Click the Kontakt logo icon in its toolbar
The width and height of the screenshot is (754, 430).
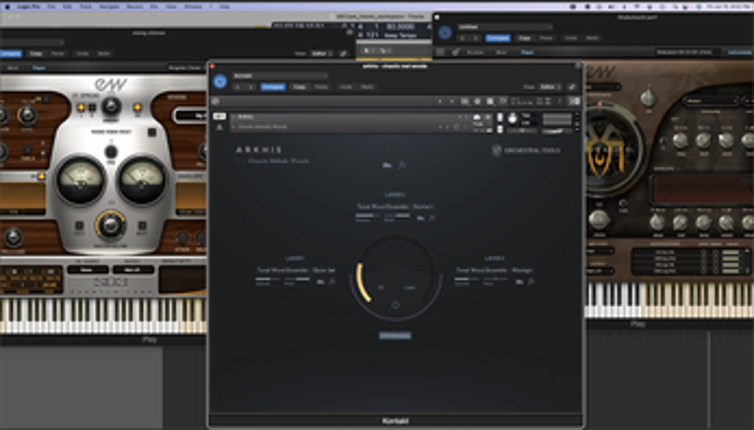point(215,101)
